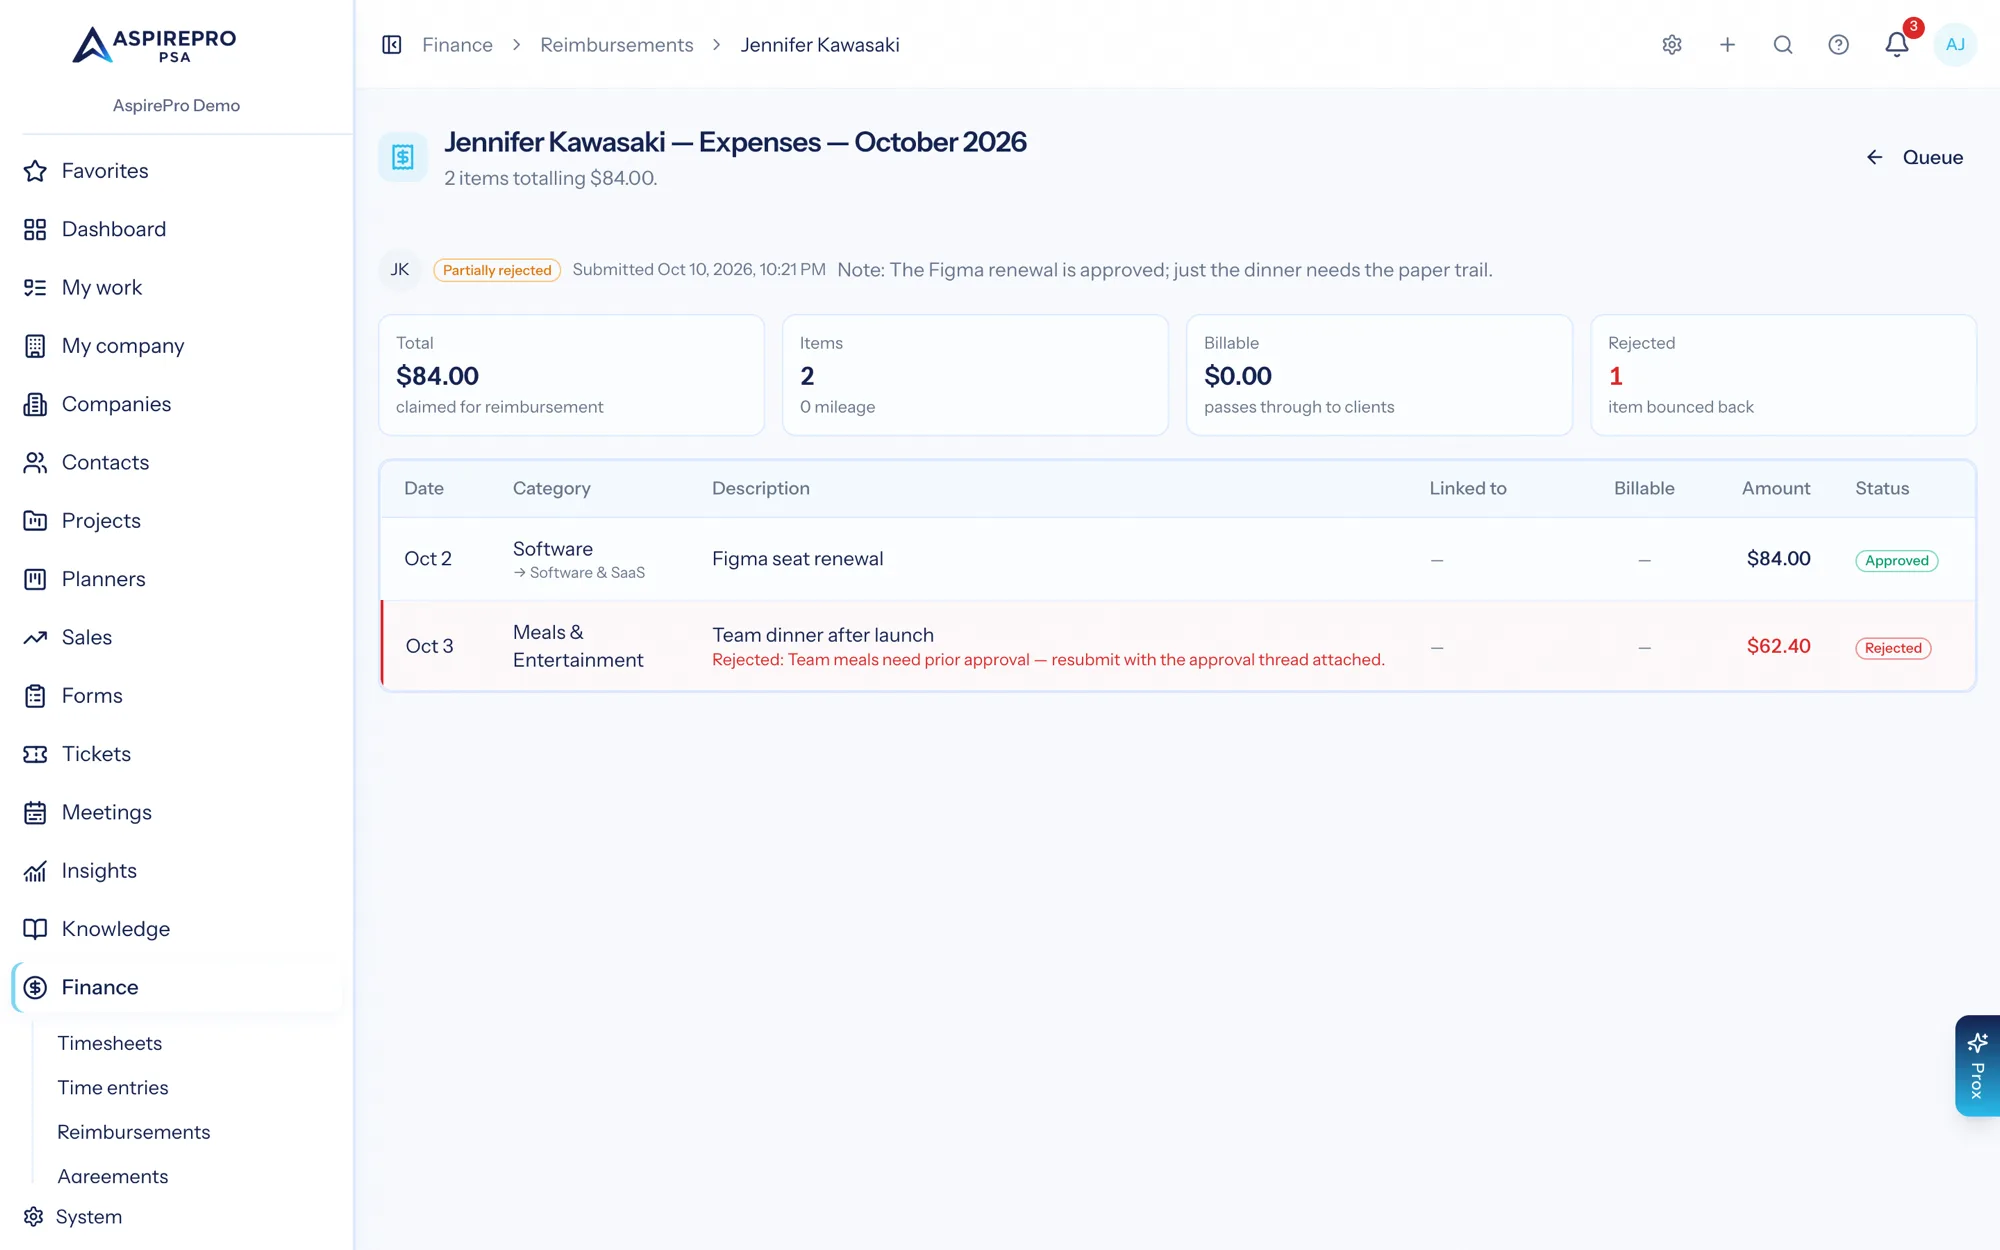
Task: Click the Amount column header
Action: [x=1776, y=488]
